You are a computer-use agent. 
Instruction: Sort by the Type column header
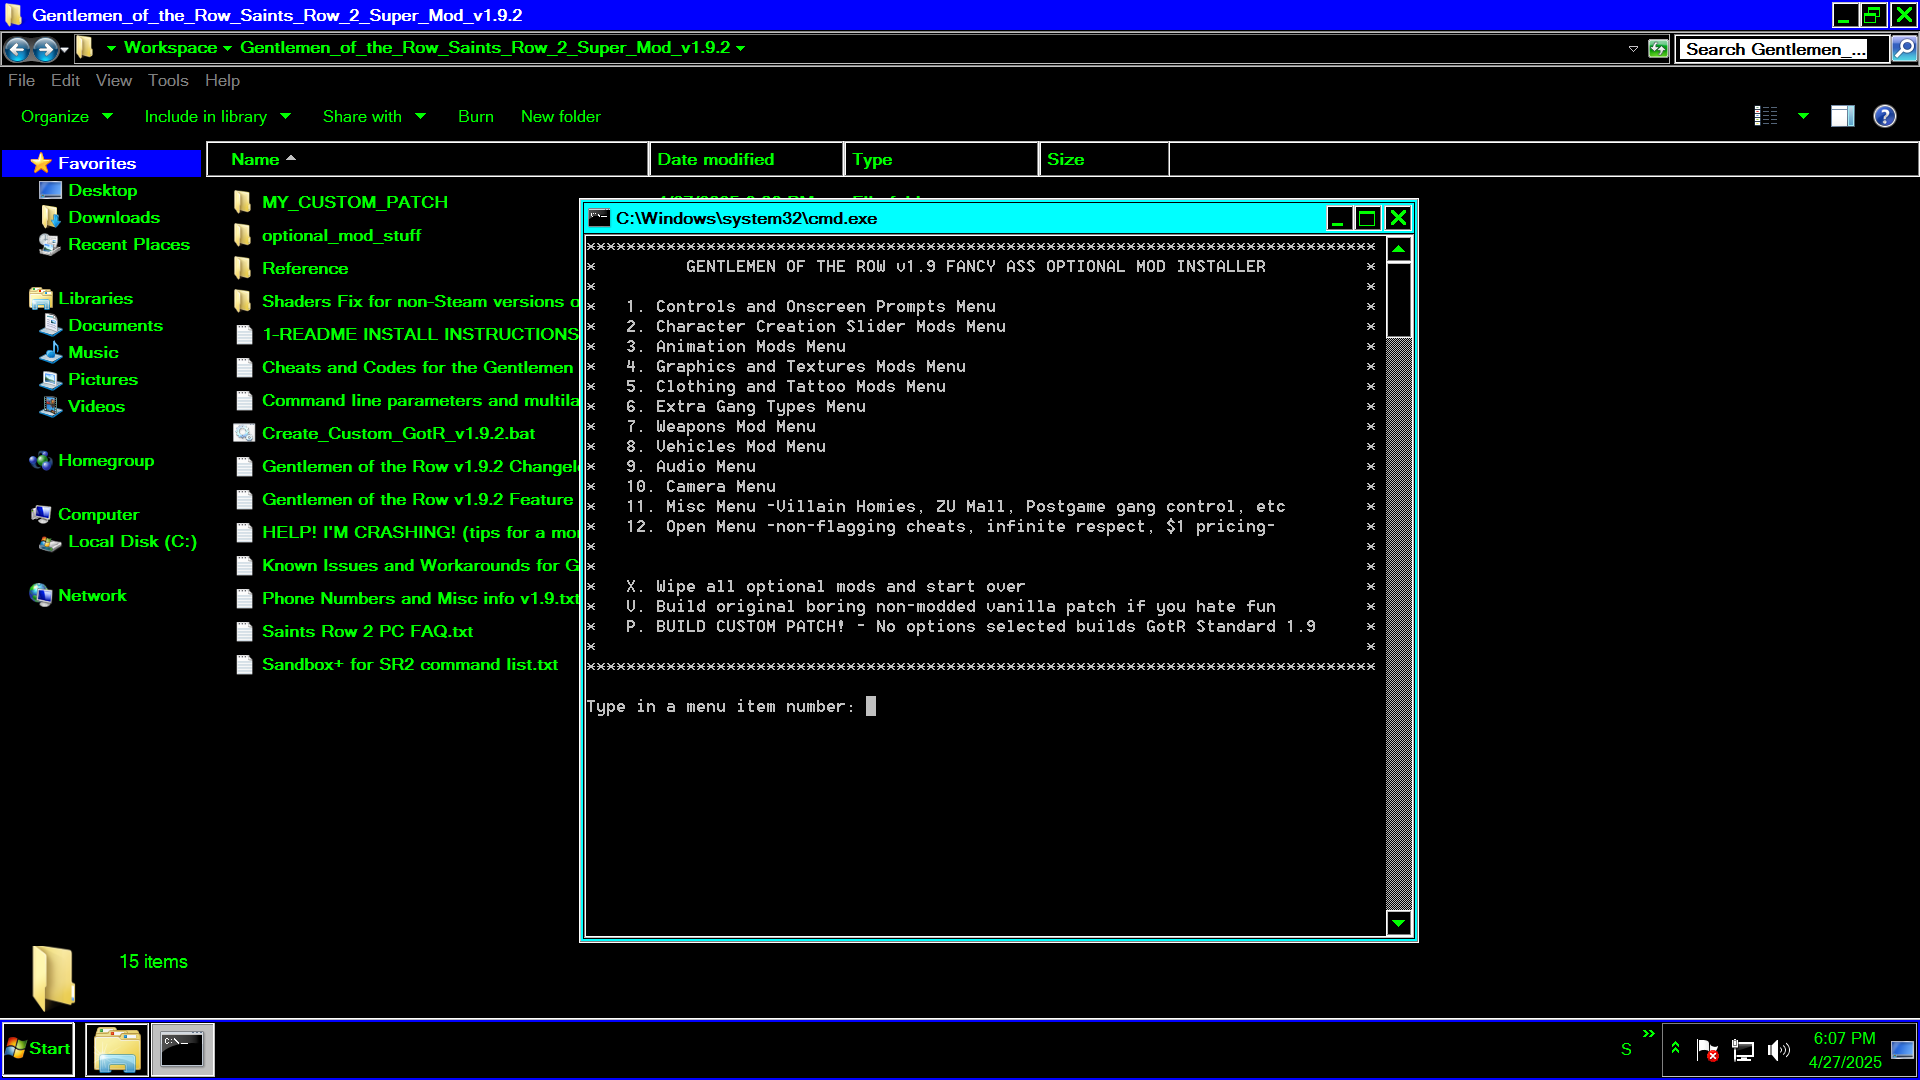[x=941, y=160]
